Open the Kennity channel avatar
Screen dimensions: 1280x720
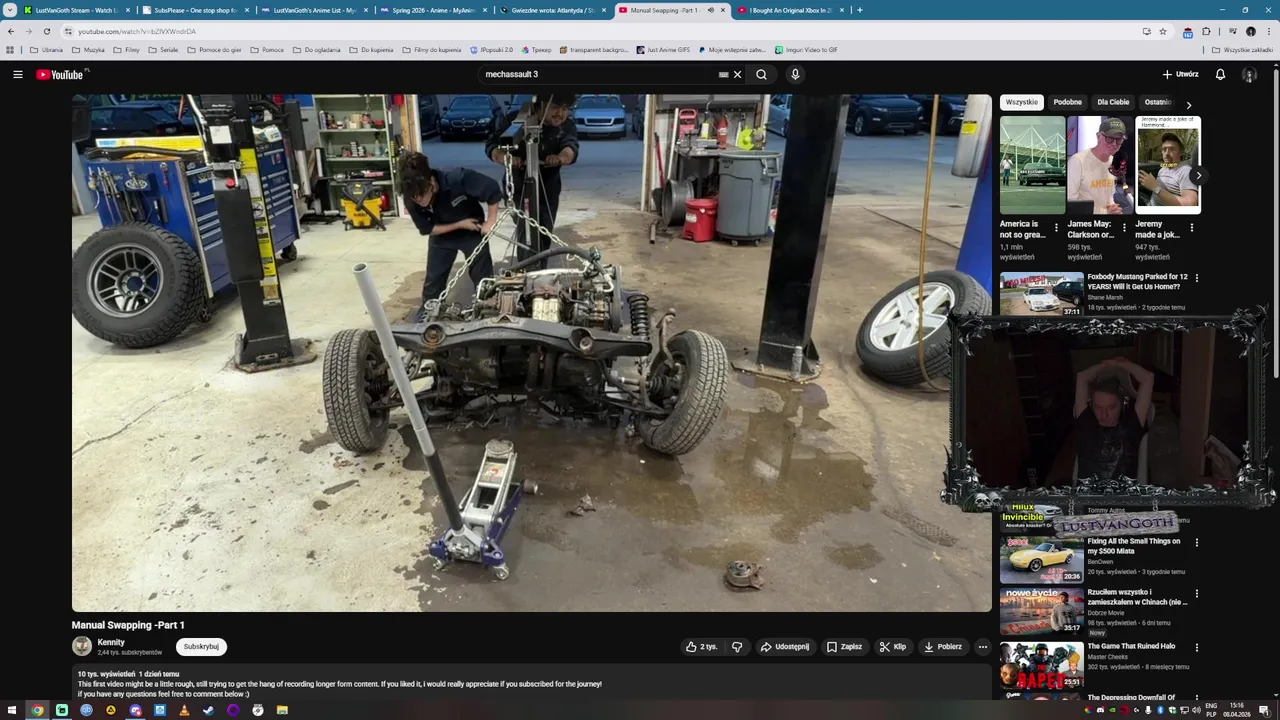coord(82,647)
